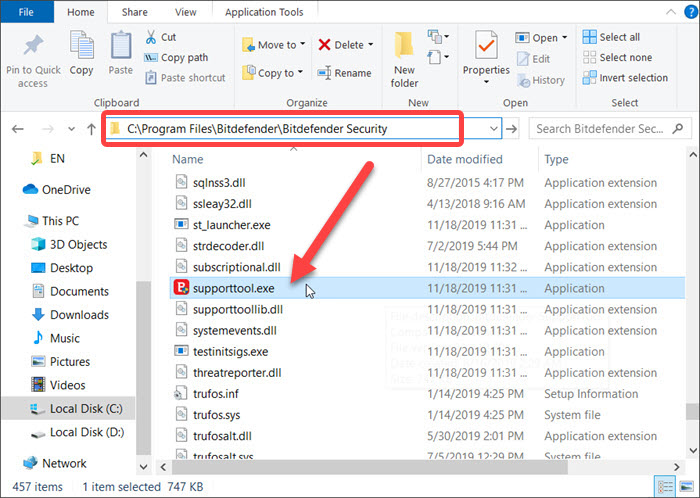Click the Edit ribbon button
The image size is (700, 498).
coord(533,59)
